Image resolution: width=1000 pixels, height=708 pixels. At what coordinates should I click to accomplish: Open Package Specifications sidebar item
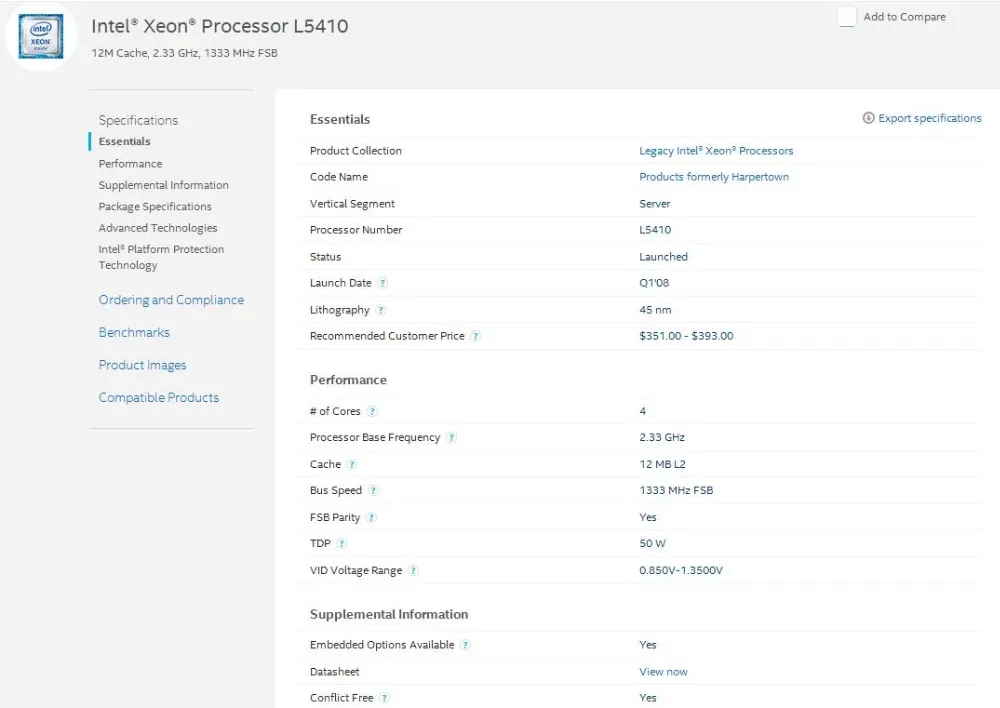tap(155, 207)
